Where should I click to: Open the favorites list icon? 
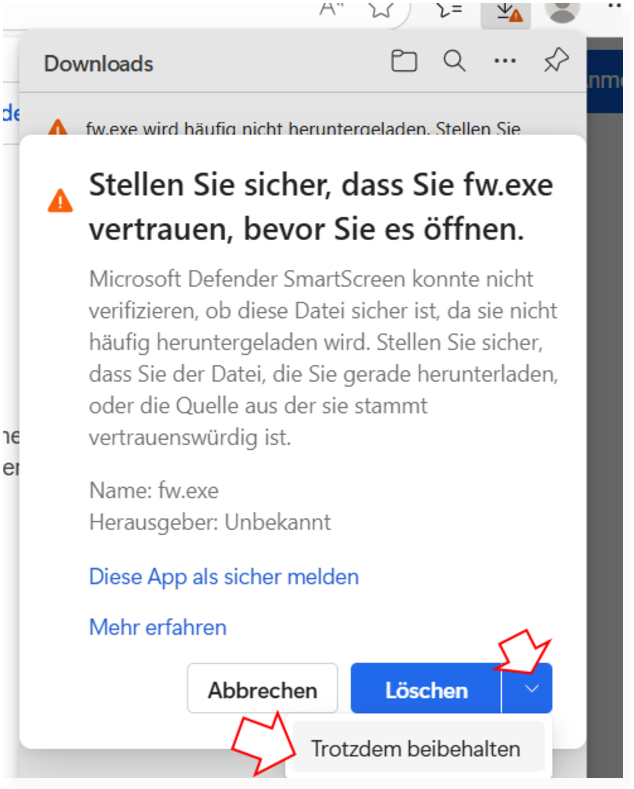pyautogui.click(x=448, y=9)
